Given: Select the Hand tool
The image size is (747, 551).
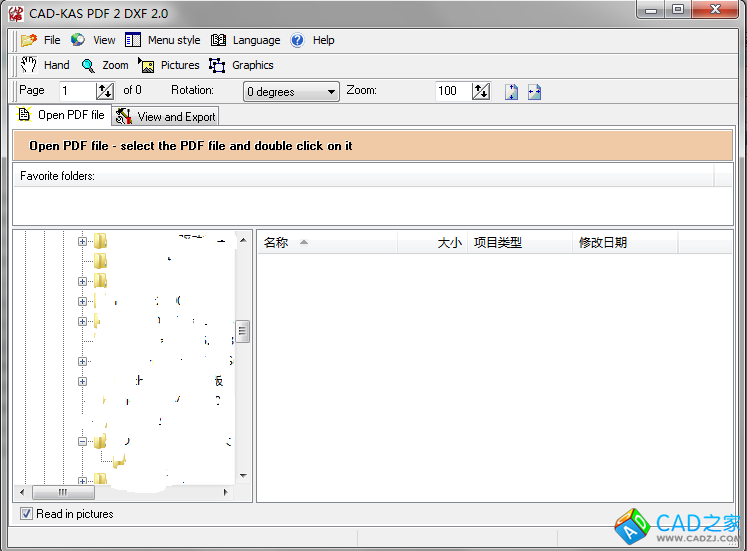Looking at the screenshot, I should (x=46, y=65).
